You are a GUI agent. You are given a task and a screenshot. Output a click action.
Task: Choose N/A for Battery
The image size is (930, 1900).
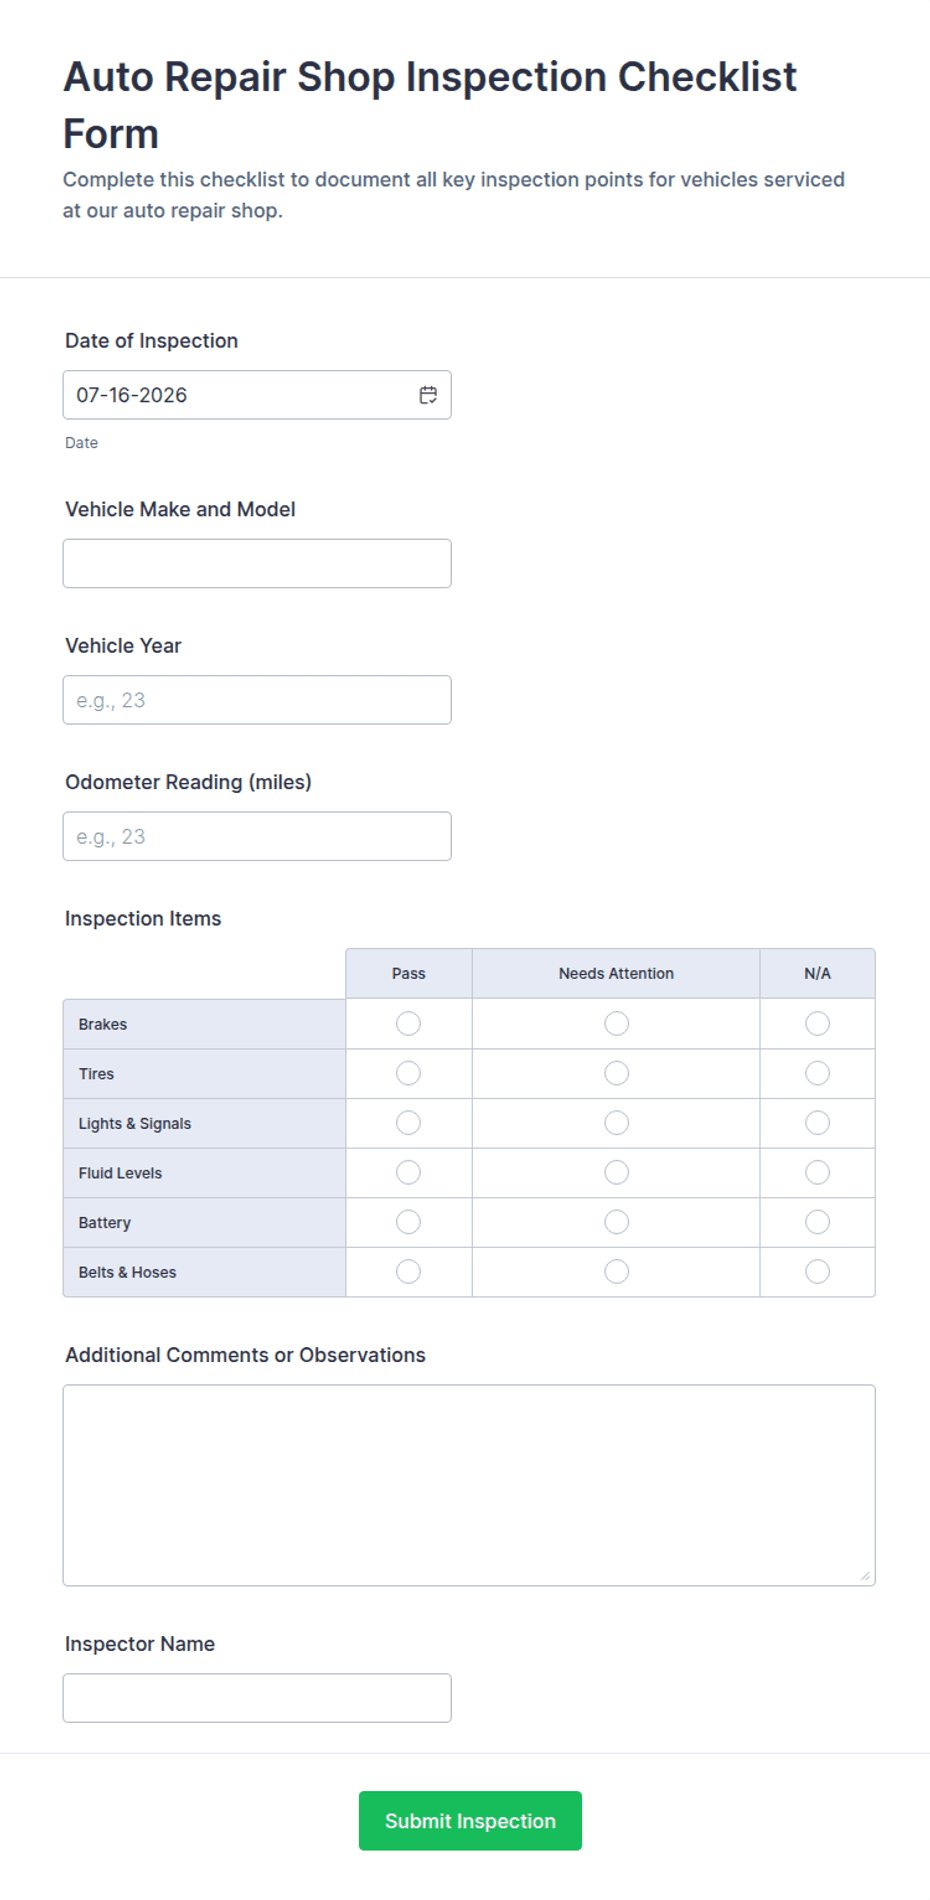[x=817, y=1222]
